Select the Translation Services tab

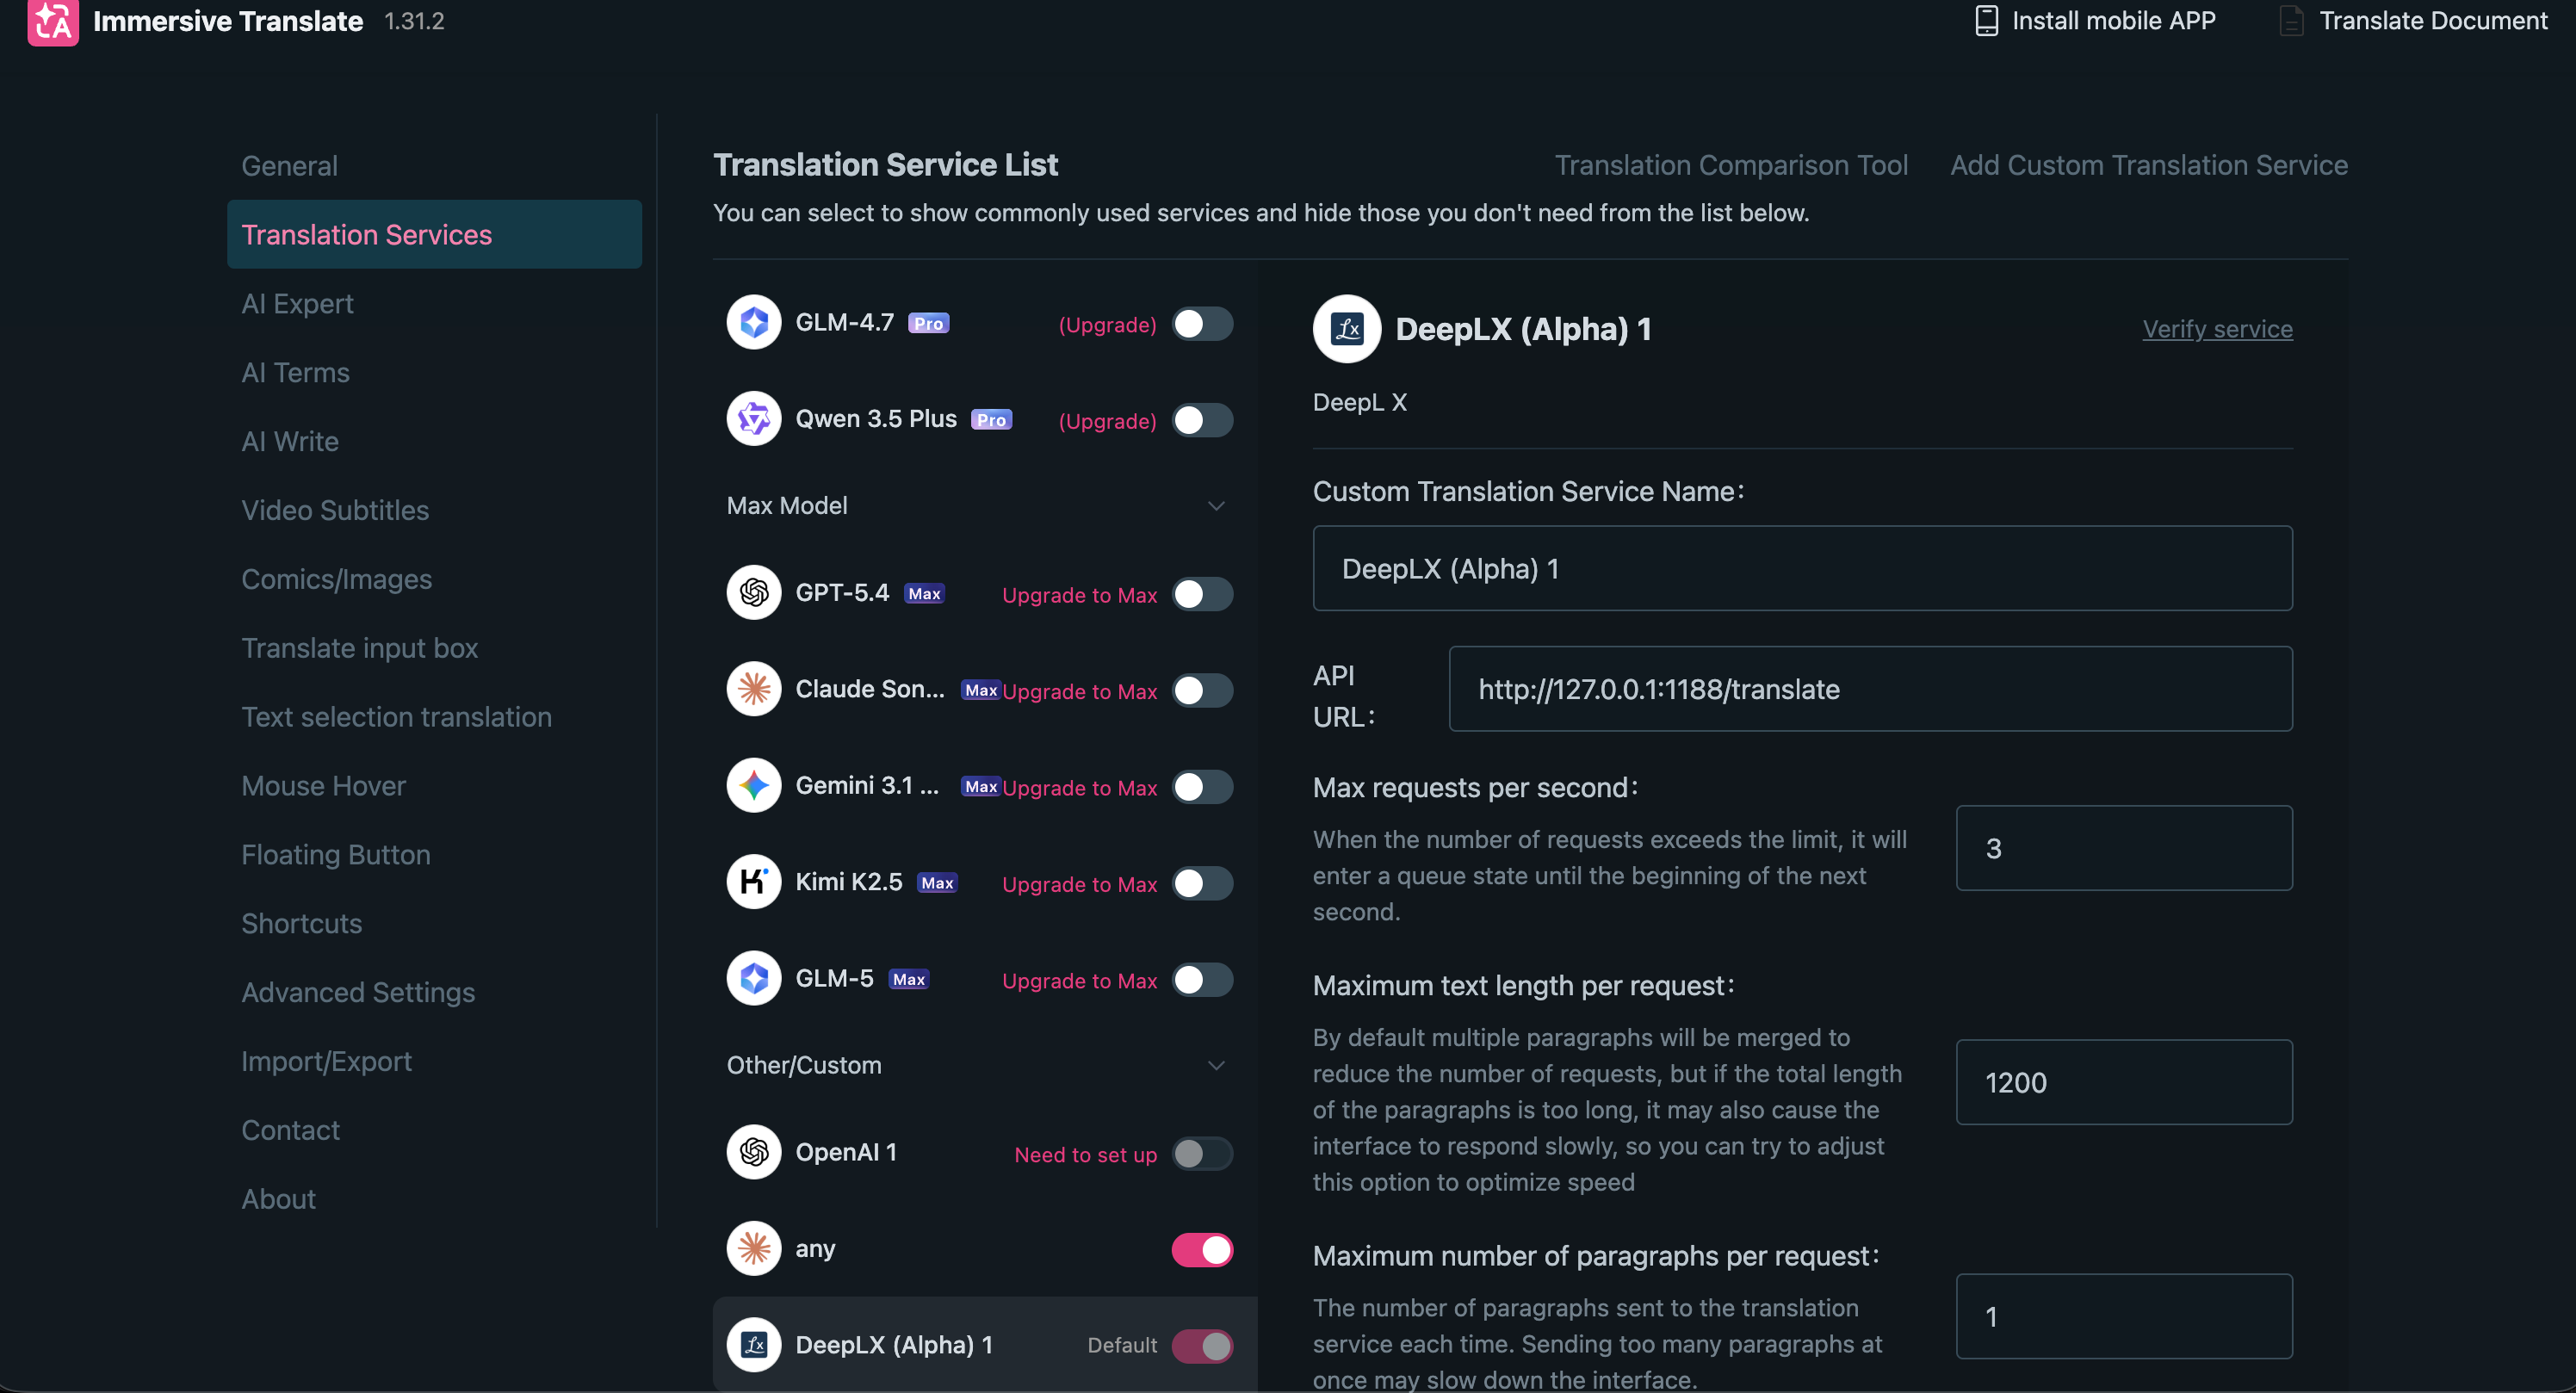pos(434,235)
